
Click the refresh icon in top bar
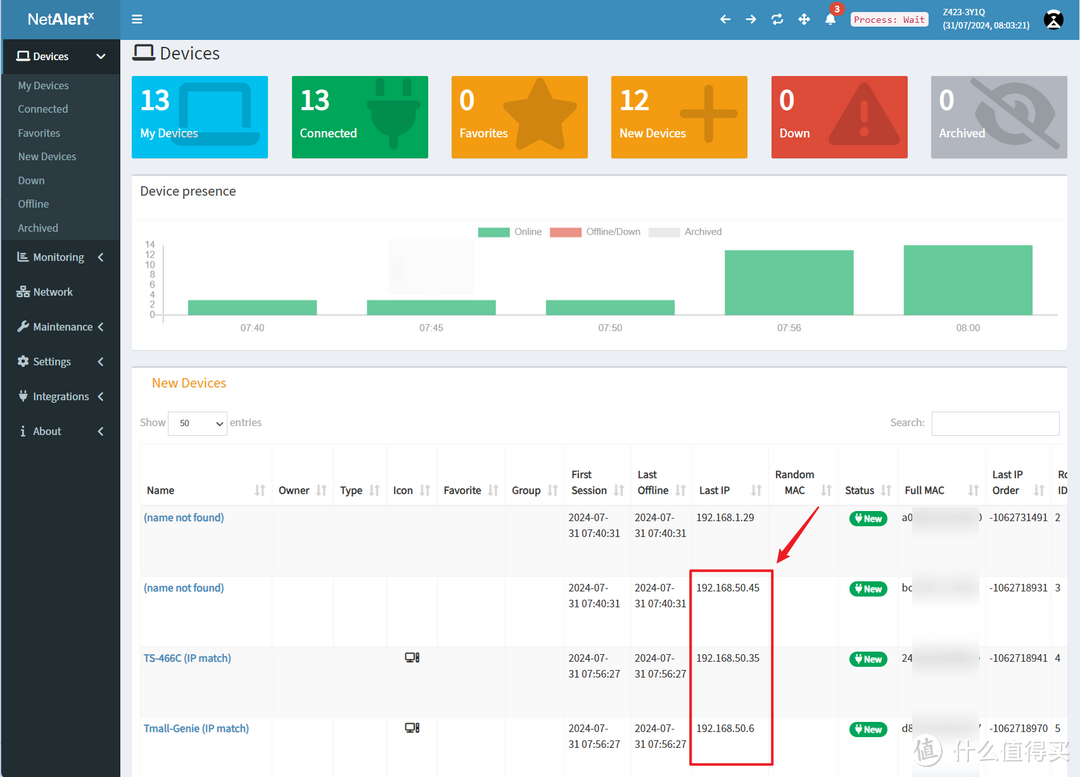pos(777,19)
